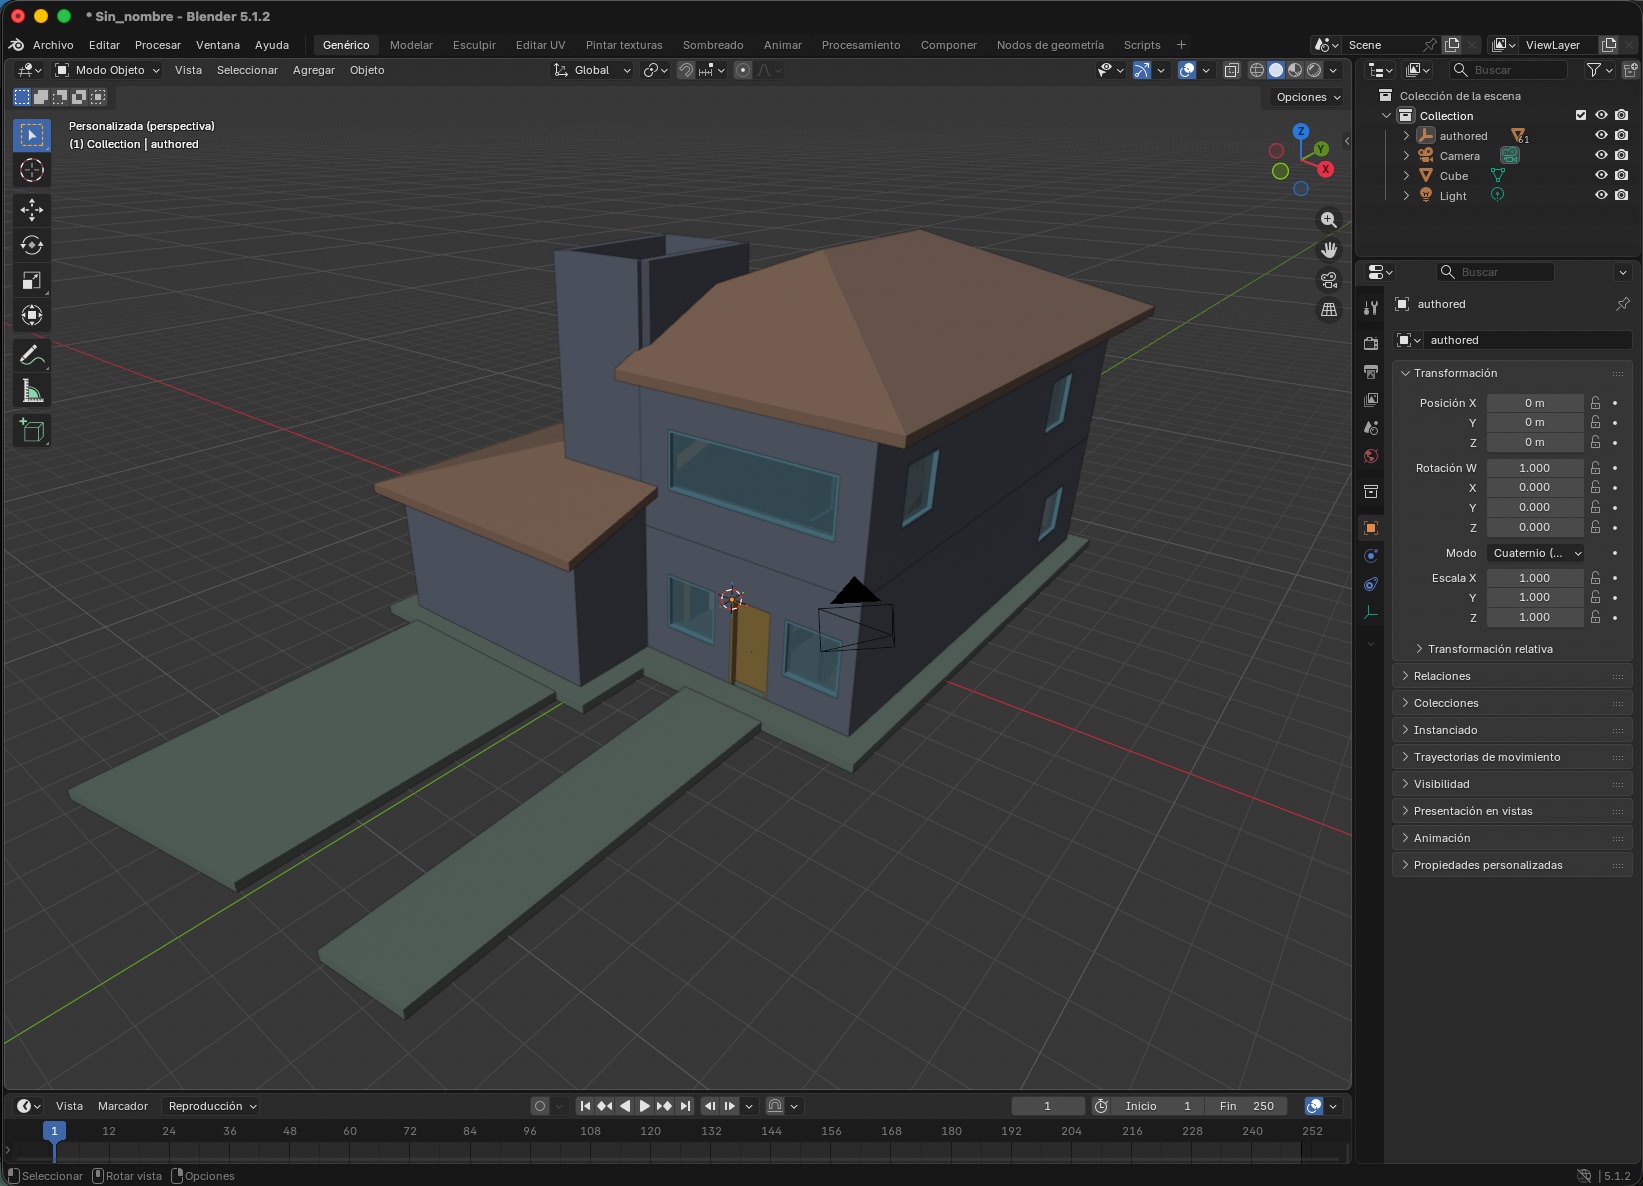Image resolution: width=1643 pixels, height=1186 pixels.
Task: Open the rotation mode Cuaternio dropdown
Action: tap(1536, 553)
